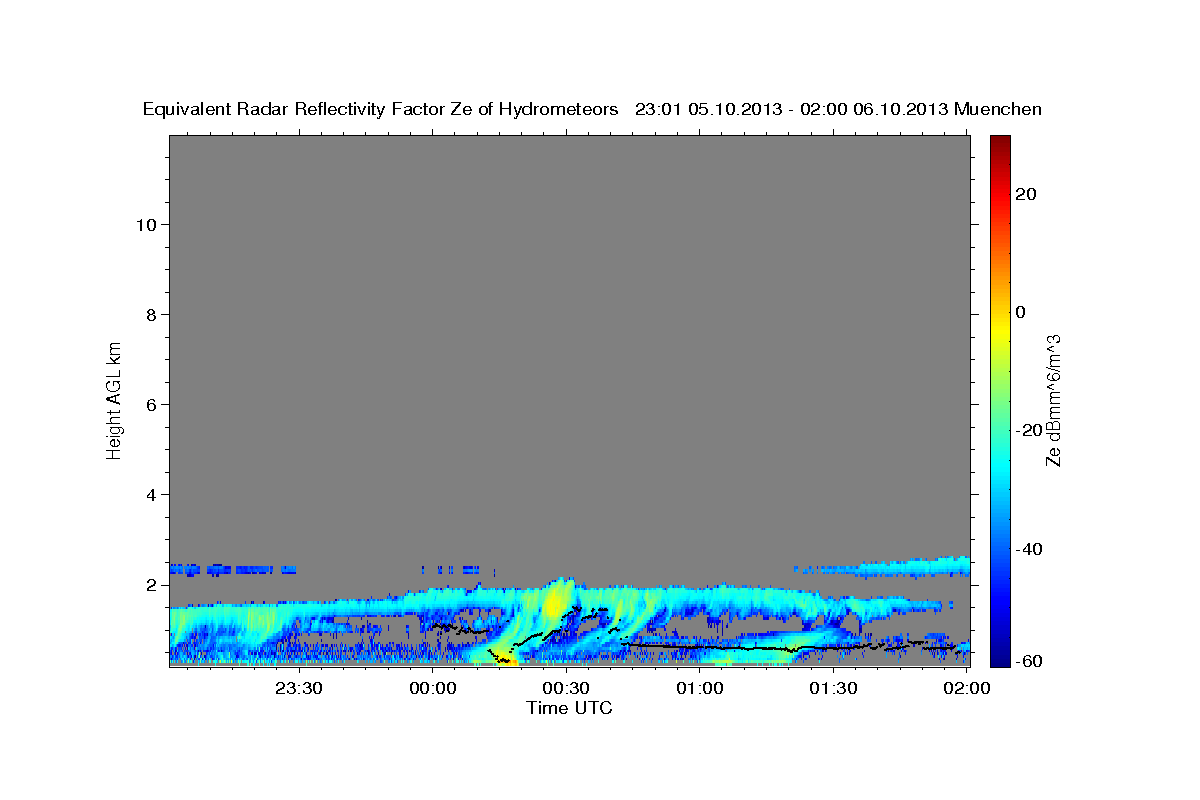
Task: Click the 'Time UTC' axis label
Action: click(569, 708)
